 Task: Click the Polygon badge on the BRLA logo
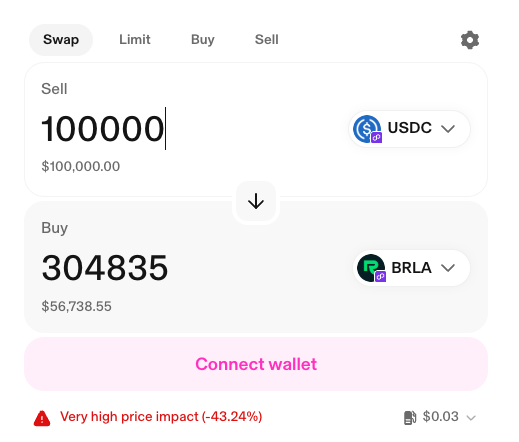381,277
